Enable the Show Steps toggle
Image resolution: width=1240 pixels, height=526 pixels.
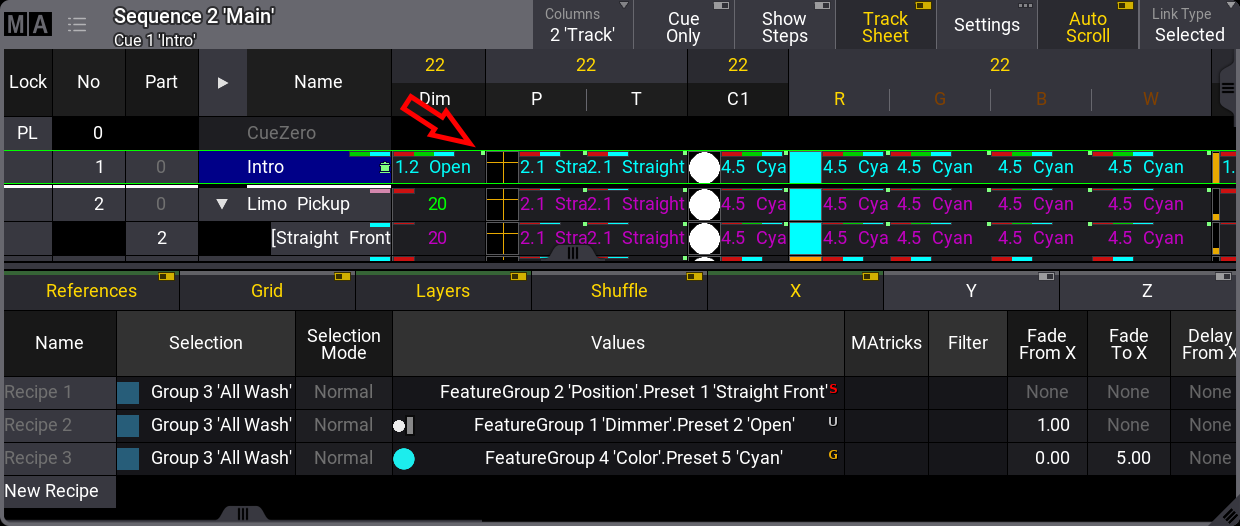pos(784,26)
